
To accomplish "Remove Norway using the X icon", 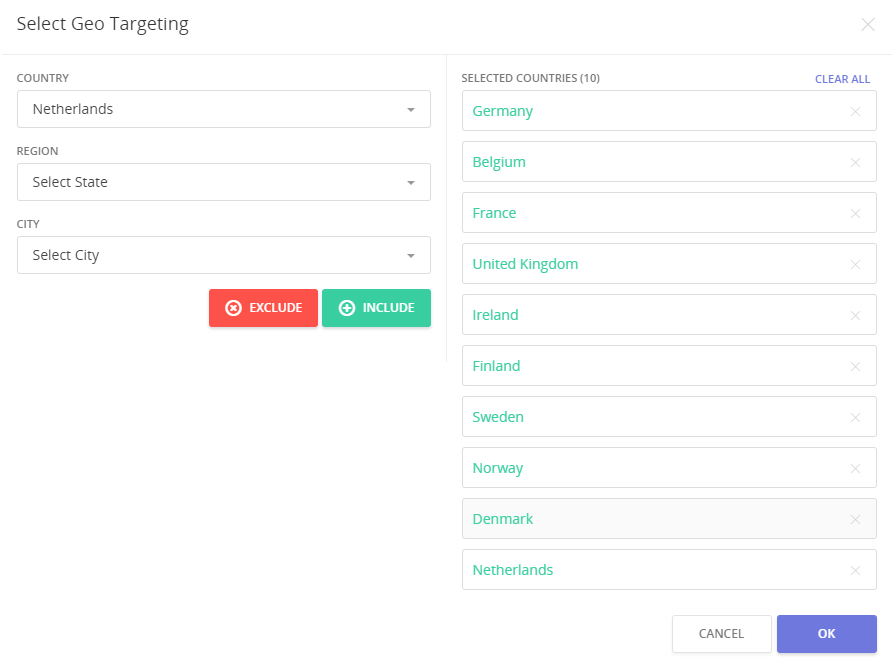I will tap(856, 468).
